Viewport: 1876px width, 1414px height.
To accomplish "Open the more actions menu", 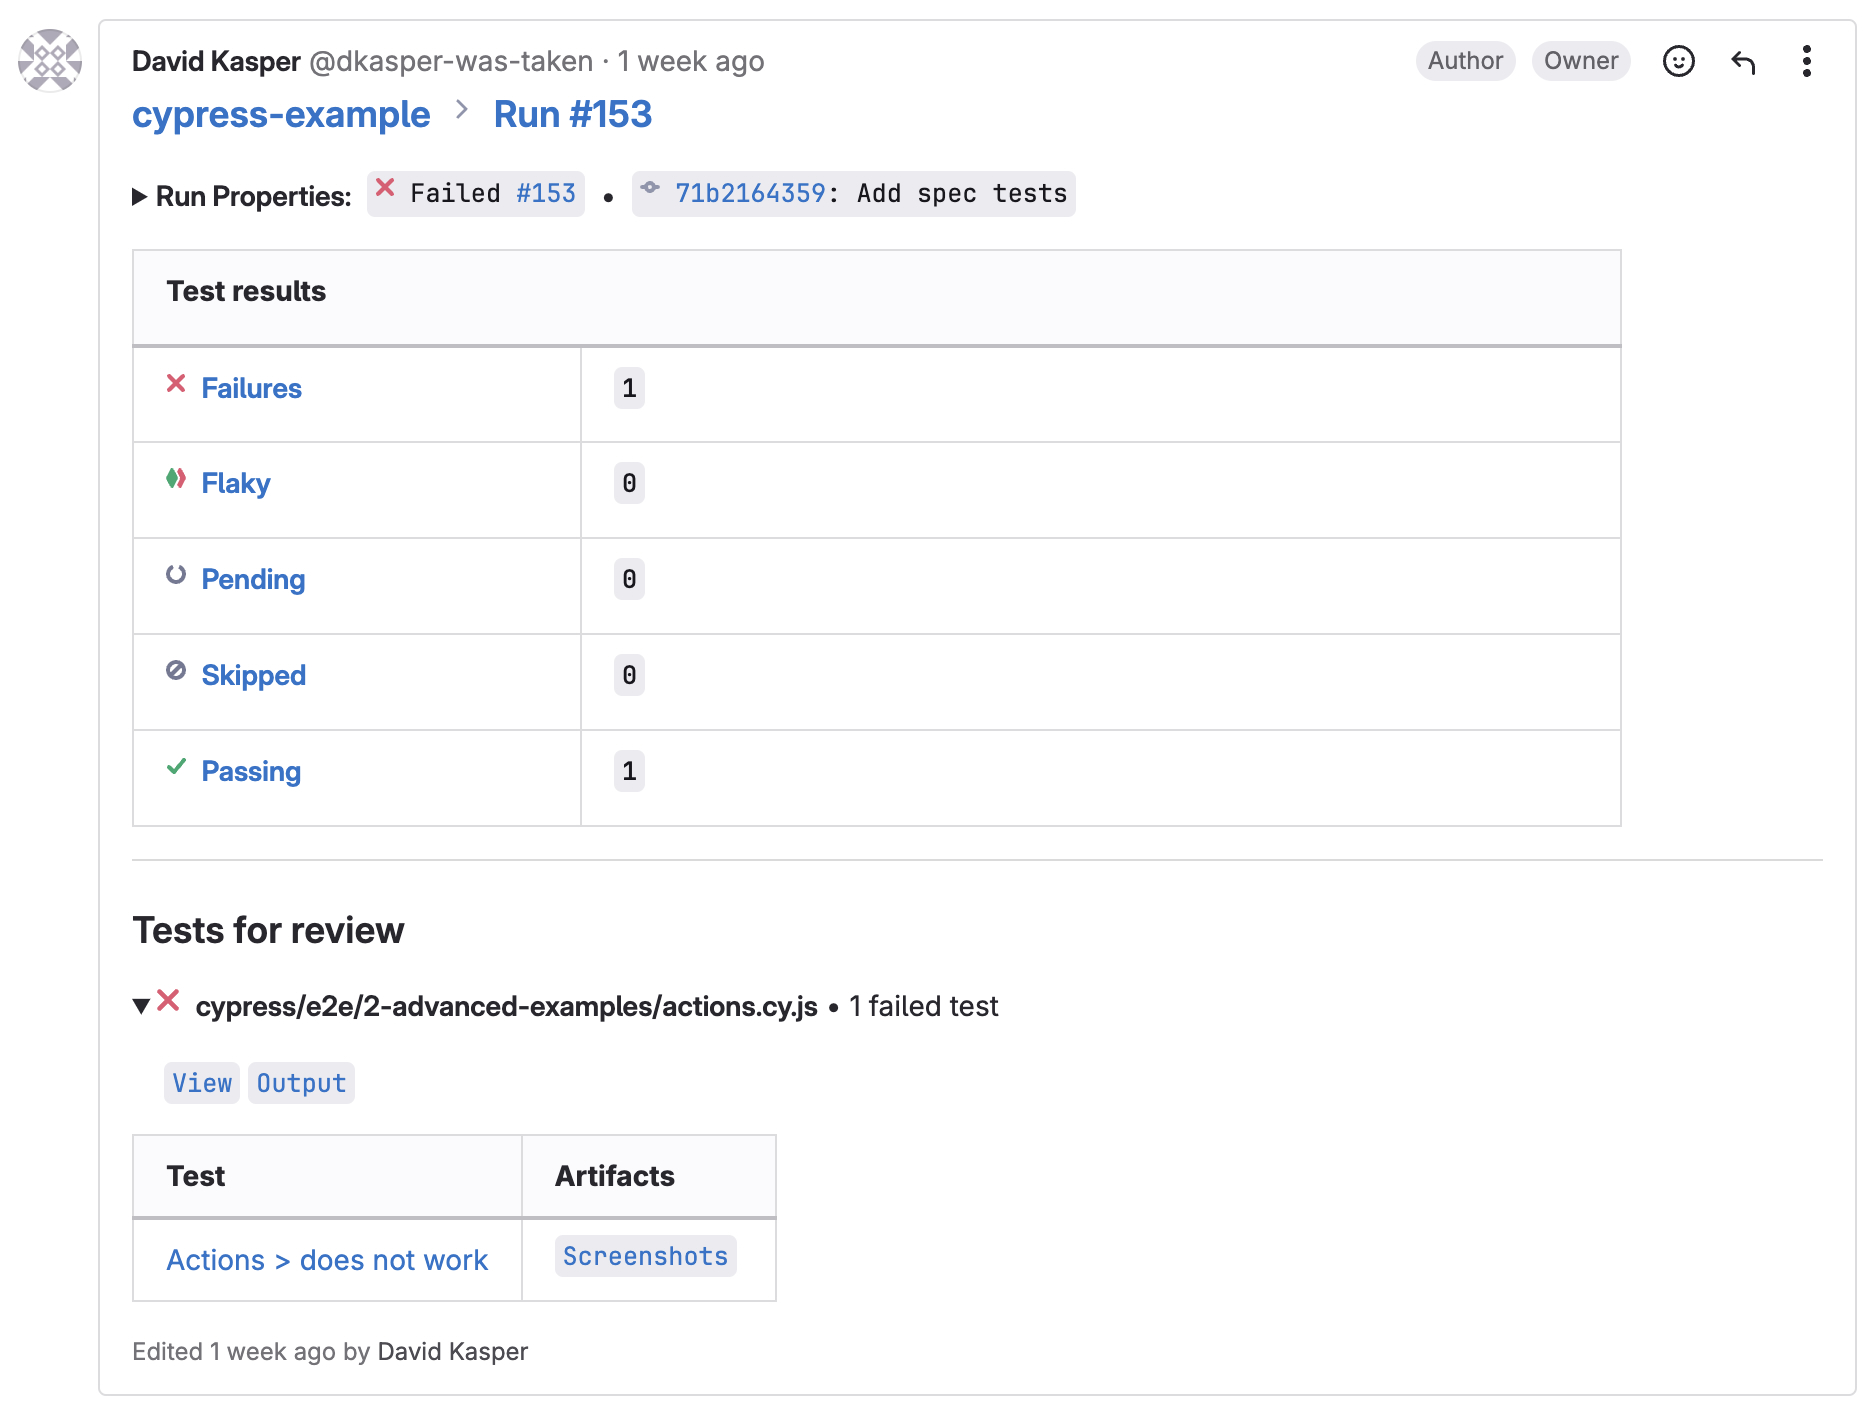I will coord(1807,61).
